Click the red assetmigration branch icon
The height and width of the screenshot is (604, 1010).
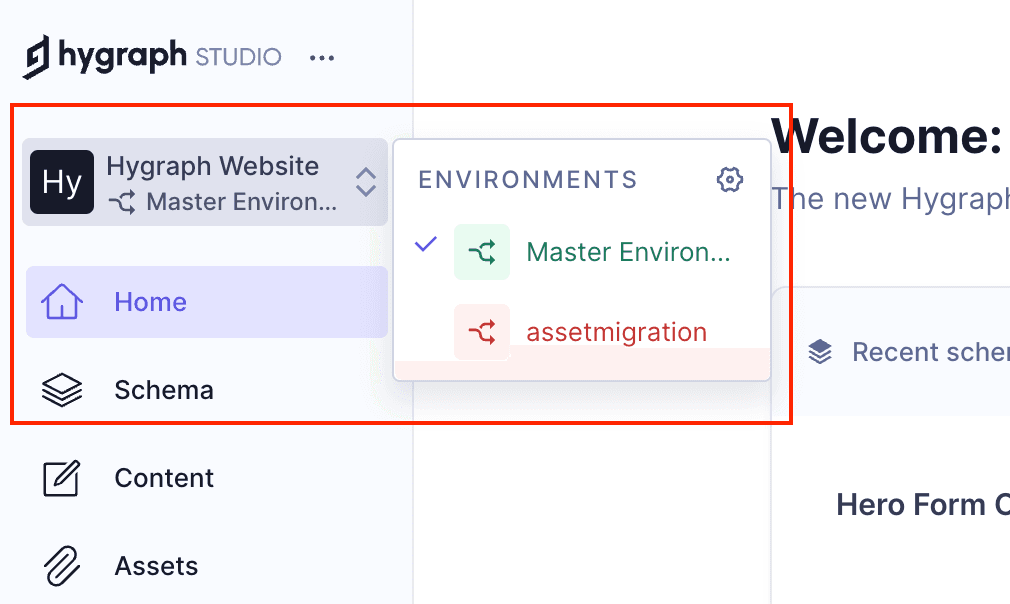[481, 332]
